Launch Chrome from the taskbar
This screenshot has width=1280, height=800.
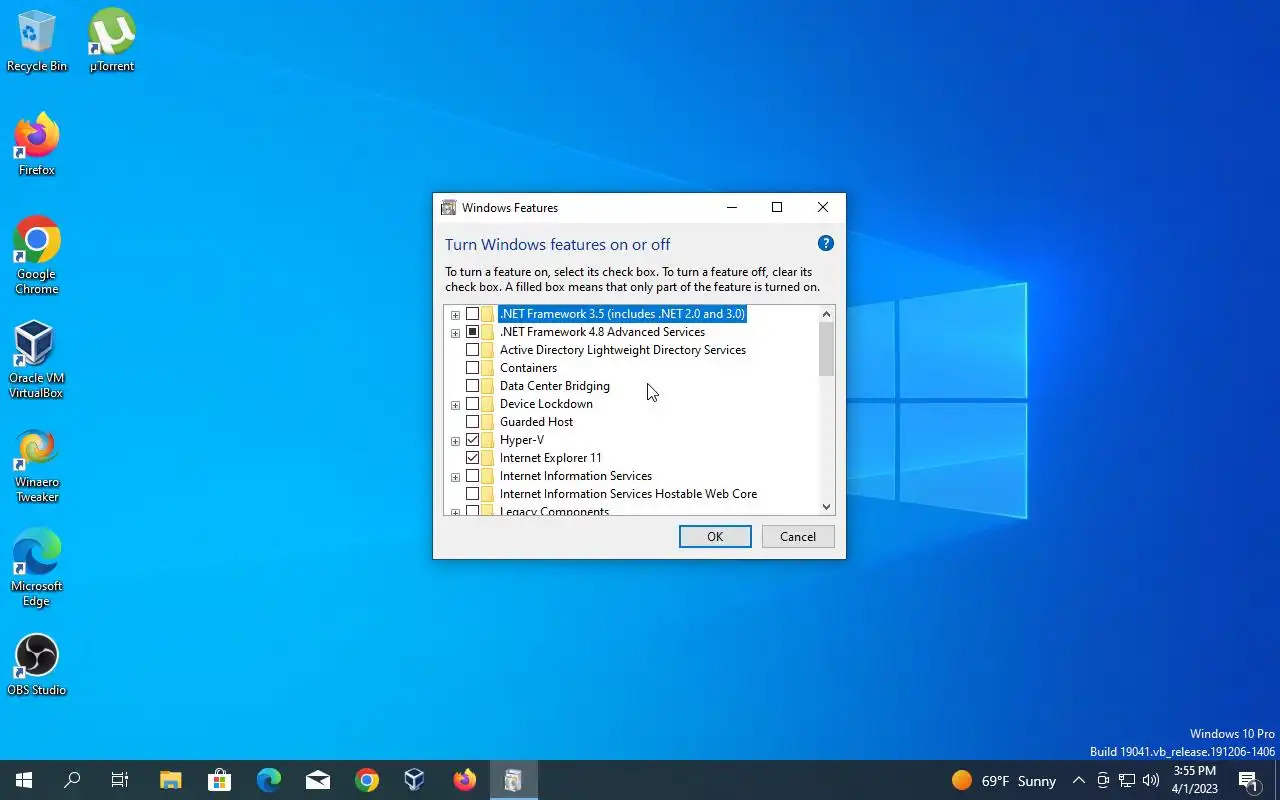click(x=366, y=780)
